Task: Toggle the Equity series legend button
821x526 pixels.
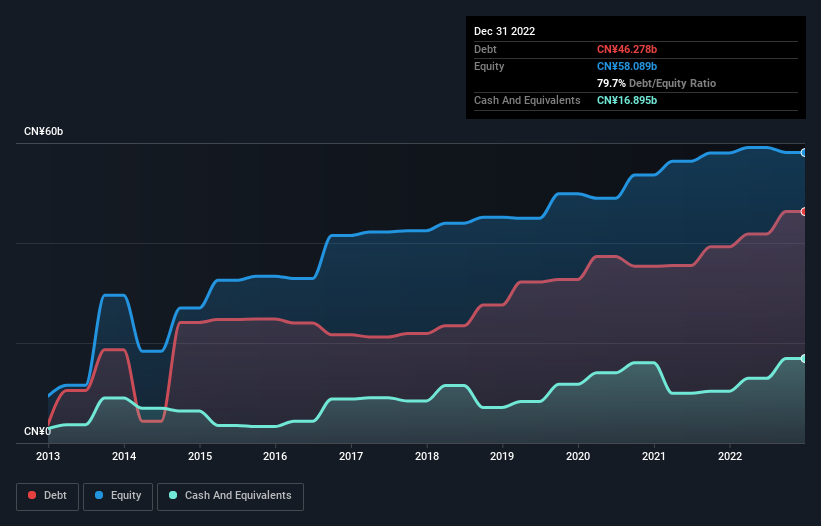Action: point(118,496)
